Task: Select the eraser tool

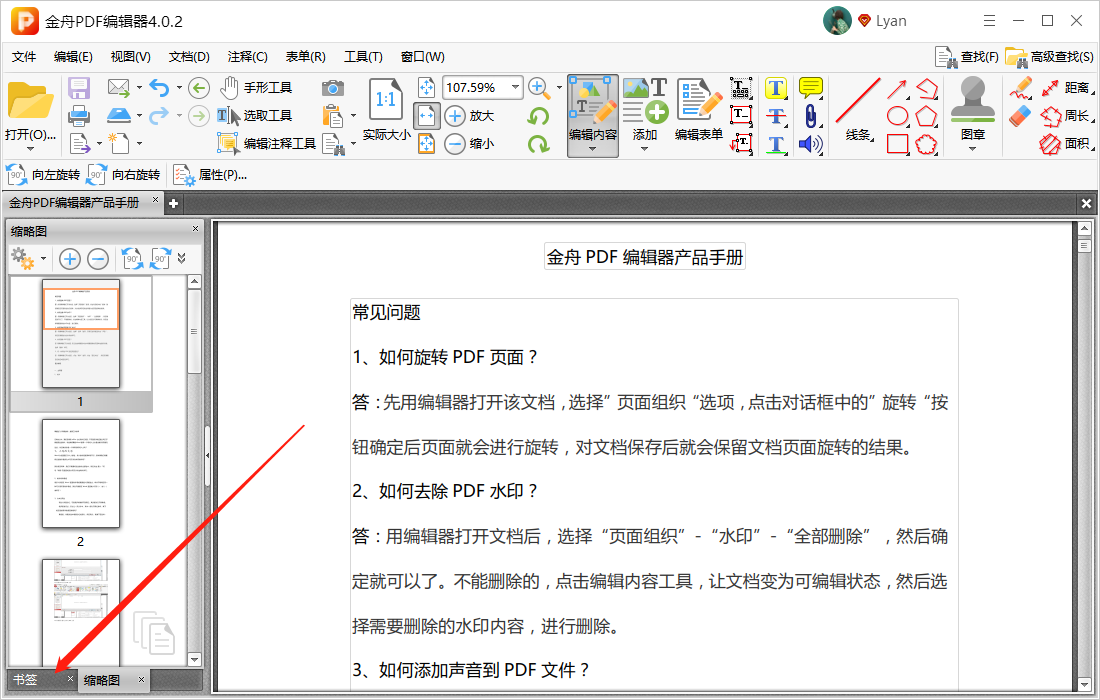Action: [x=1020, y=116]
